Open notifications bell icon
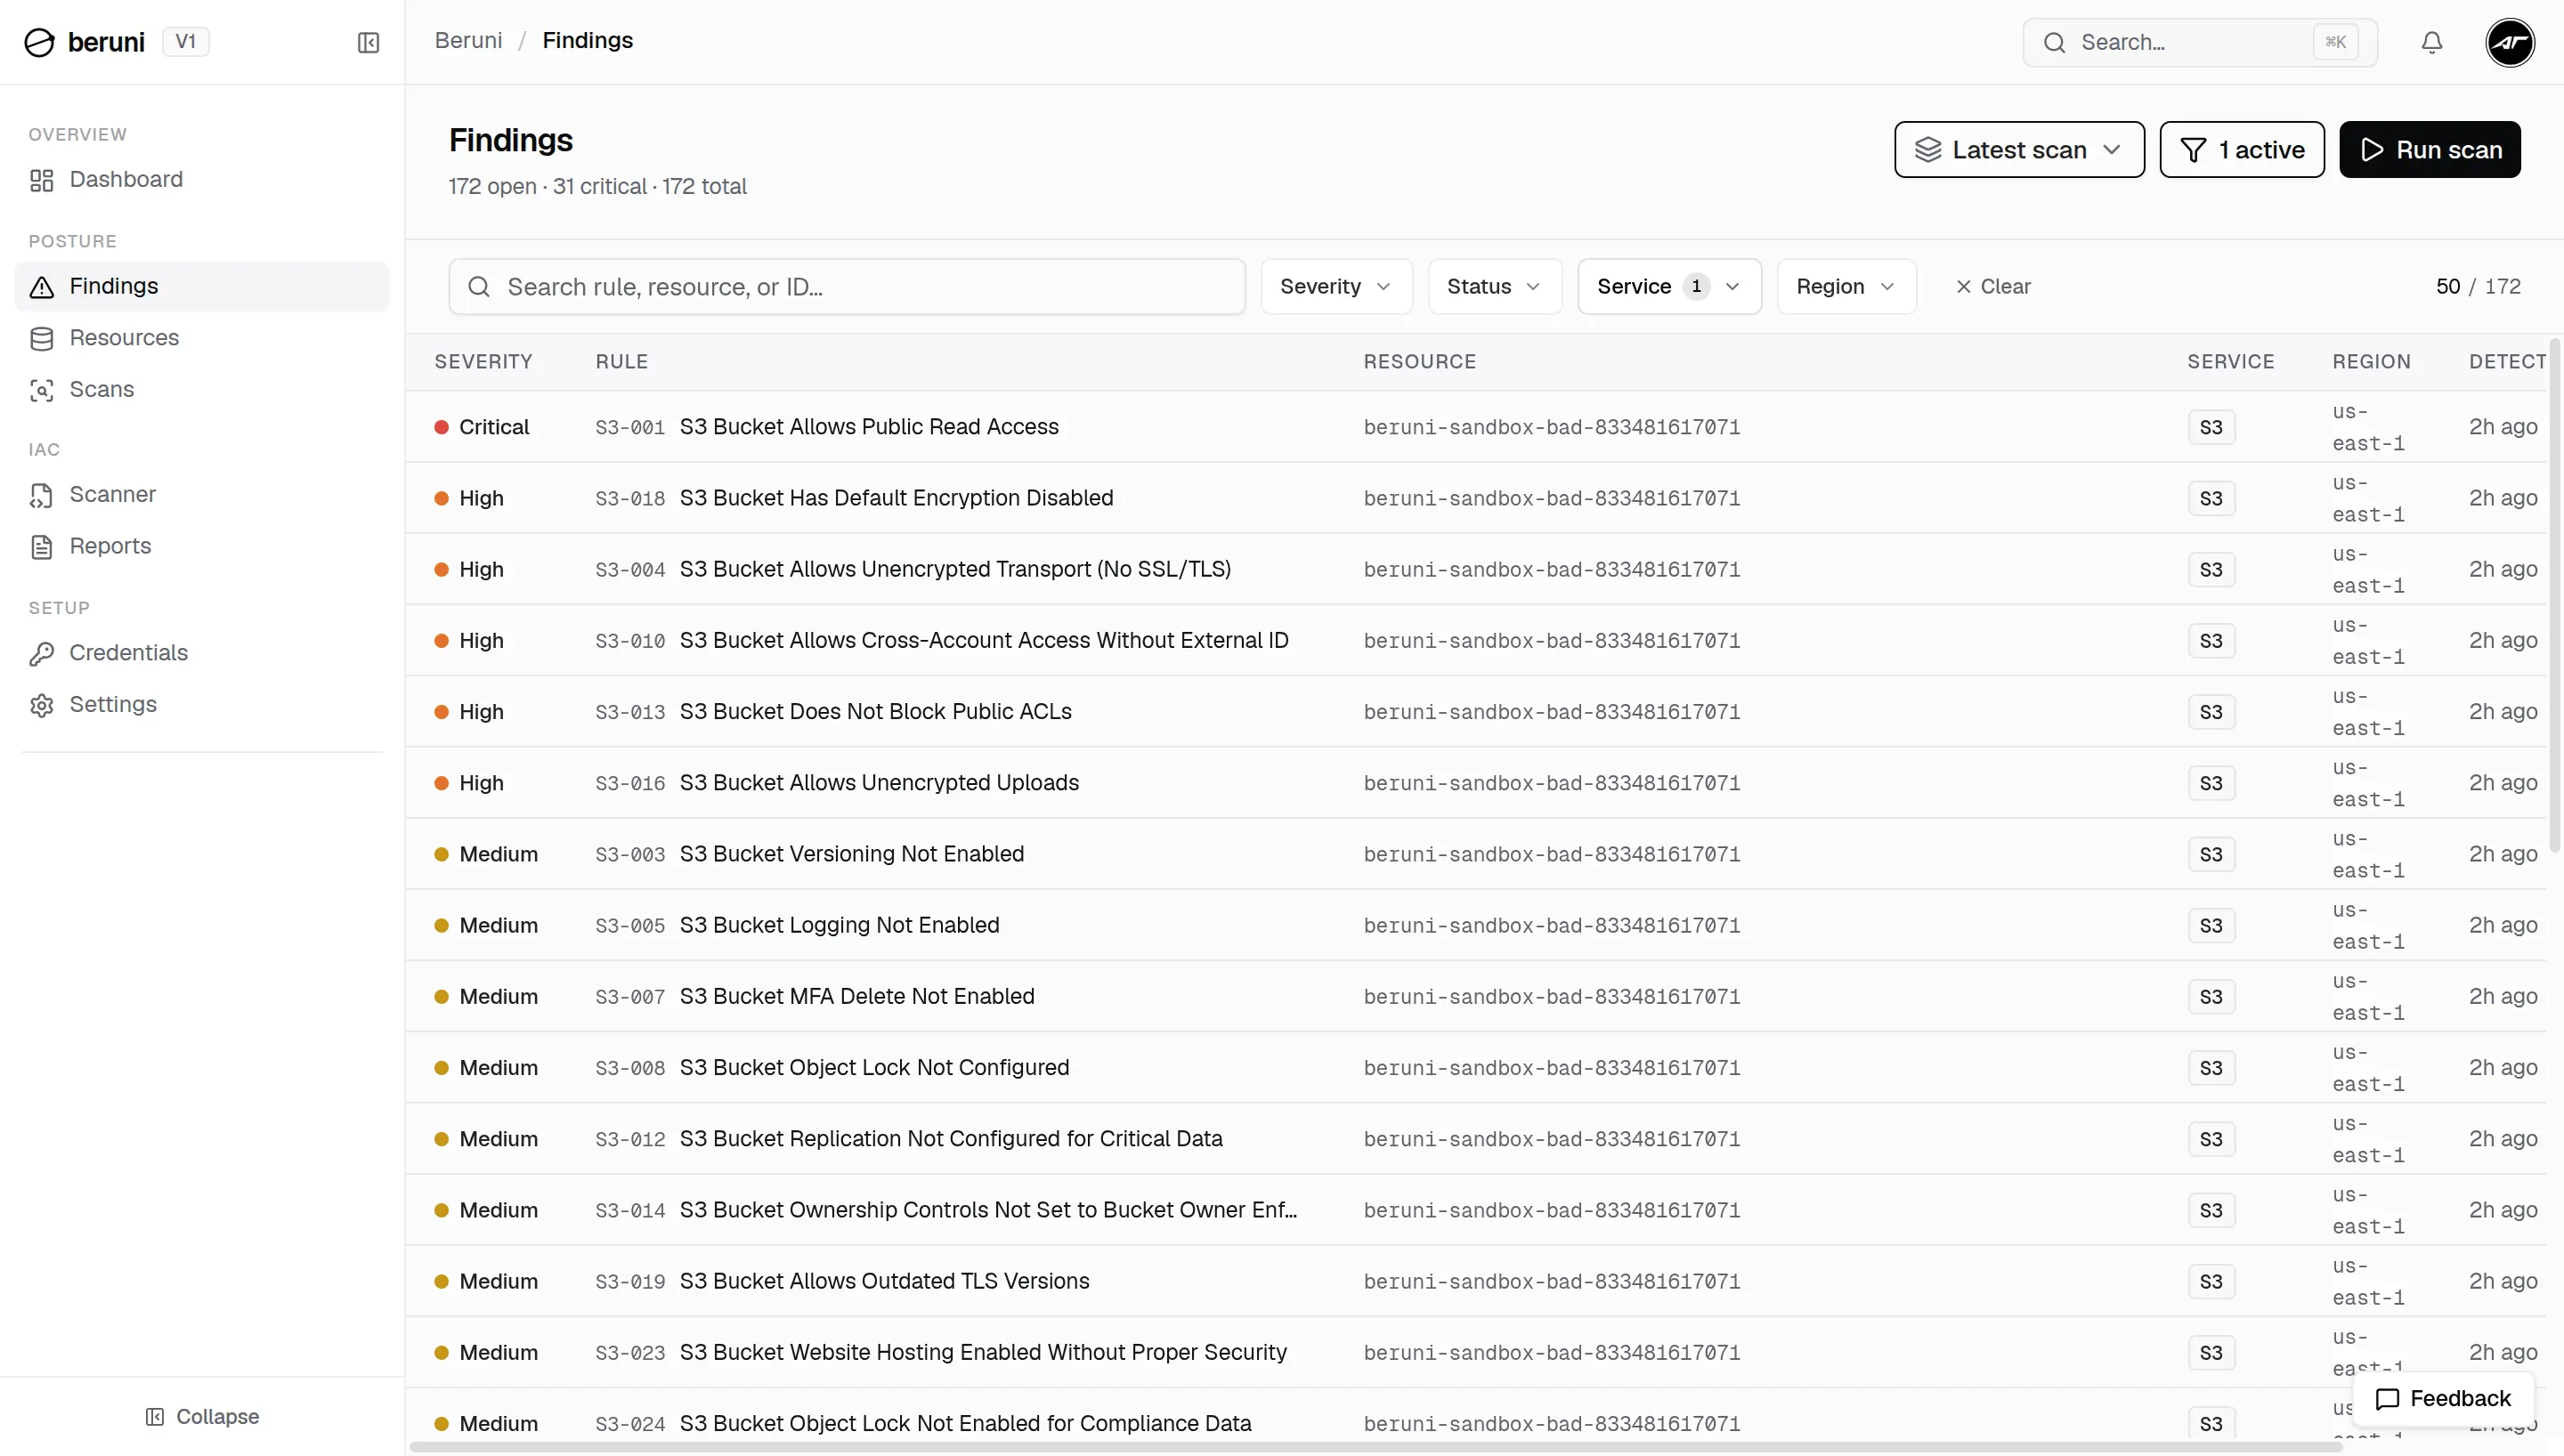The width and height of the screenshot is (2564, 1456). 2432,42
